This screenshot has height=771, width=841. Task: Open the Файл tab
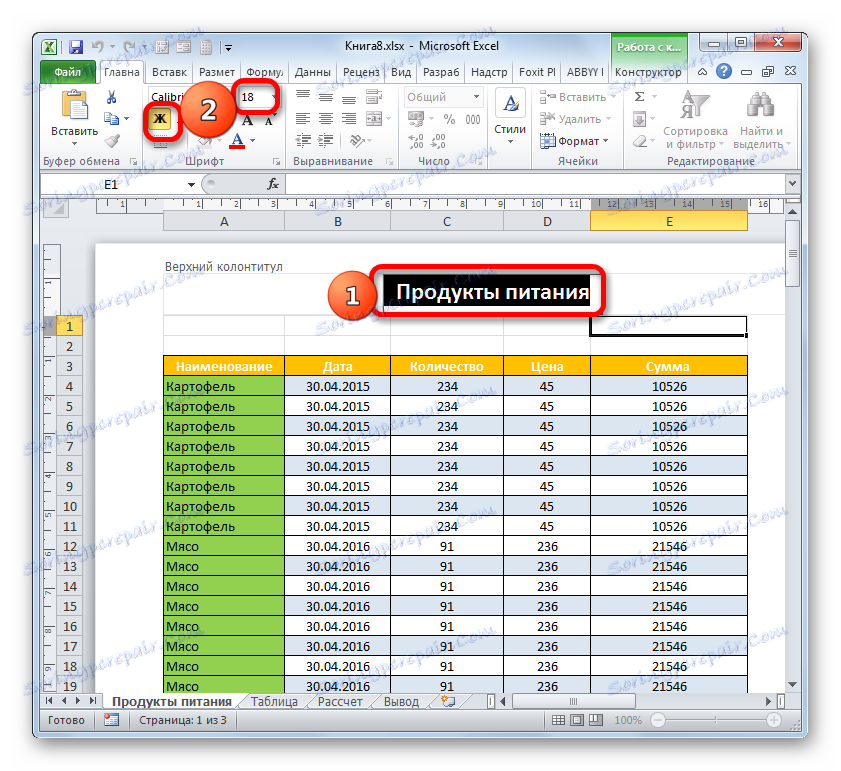pyautogui.click(x=68, y=72)
